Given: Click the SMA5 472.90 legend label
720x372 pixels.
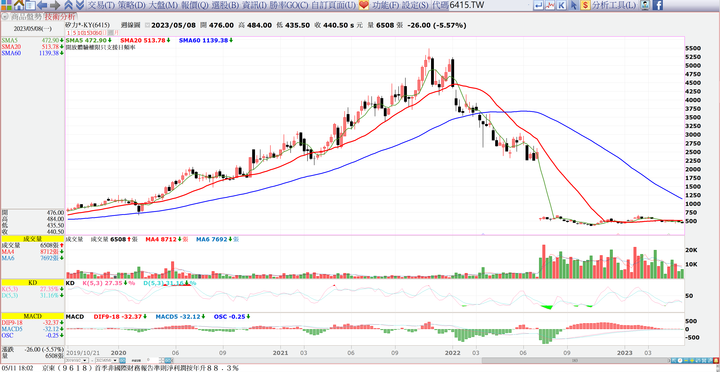Looking at the screenshot, I should [86, 40].
